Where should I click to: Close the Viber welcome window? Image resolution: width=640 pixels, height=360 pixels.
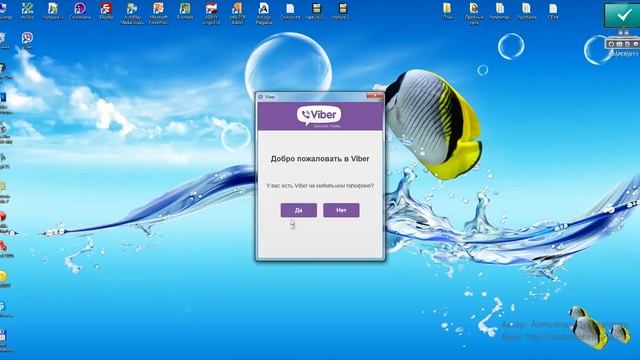click(x=375, y=96)
